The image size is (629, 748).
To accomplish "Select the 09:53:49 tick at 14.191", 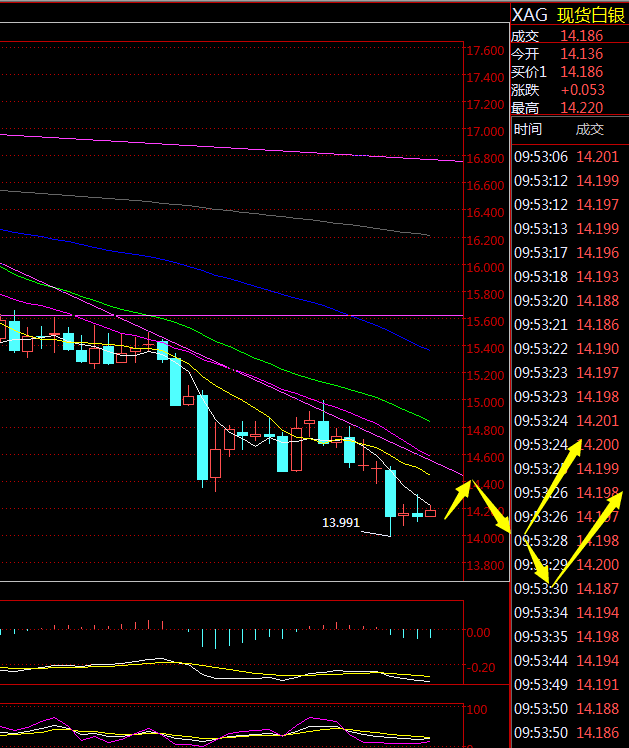I will click(x=568, y=684).
